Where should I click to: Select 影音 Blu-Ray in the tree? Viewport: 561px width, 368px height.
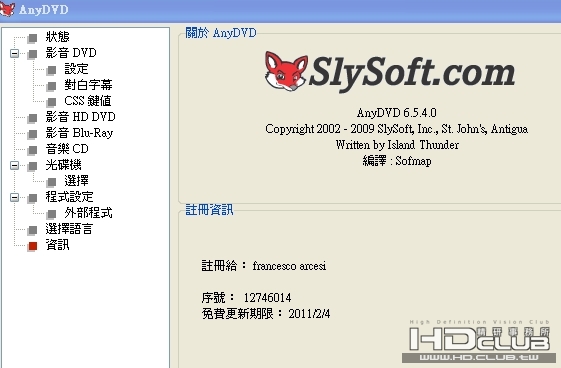[x=79, y=133]
